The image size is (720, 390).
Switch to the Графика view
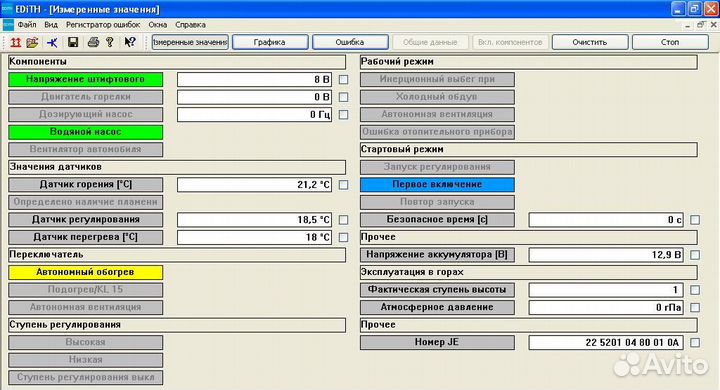(x=270, y=42)
